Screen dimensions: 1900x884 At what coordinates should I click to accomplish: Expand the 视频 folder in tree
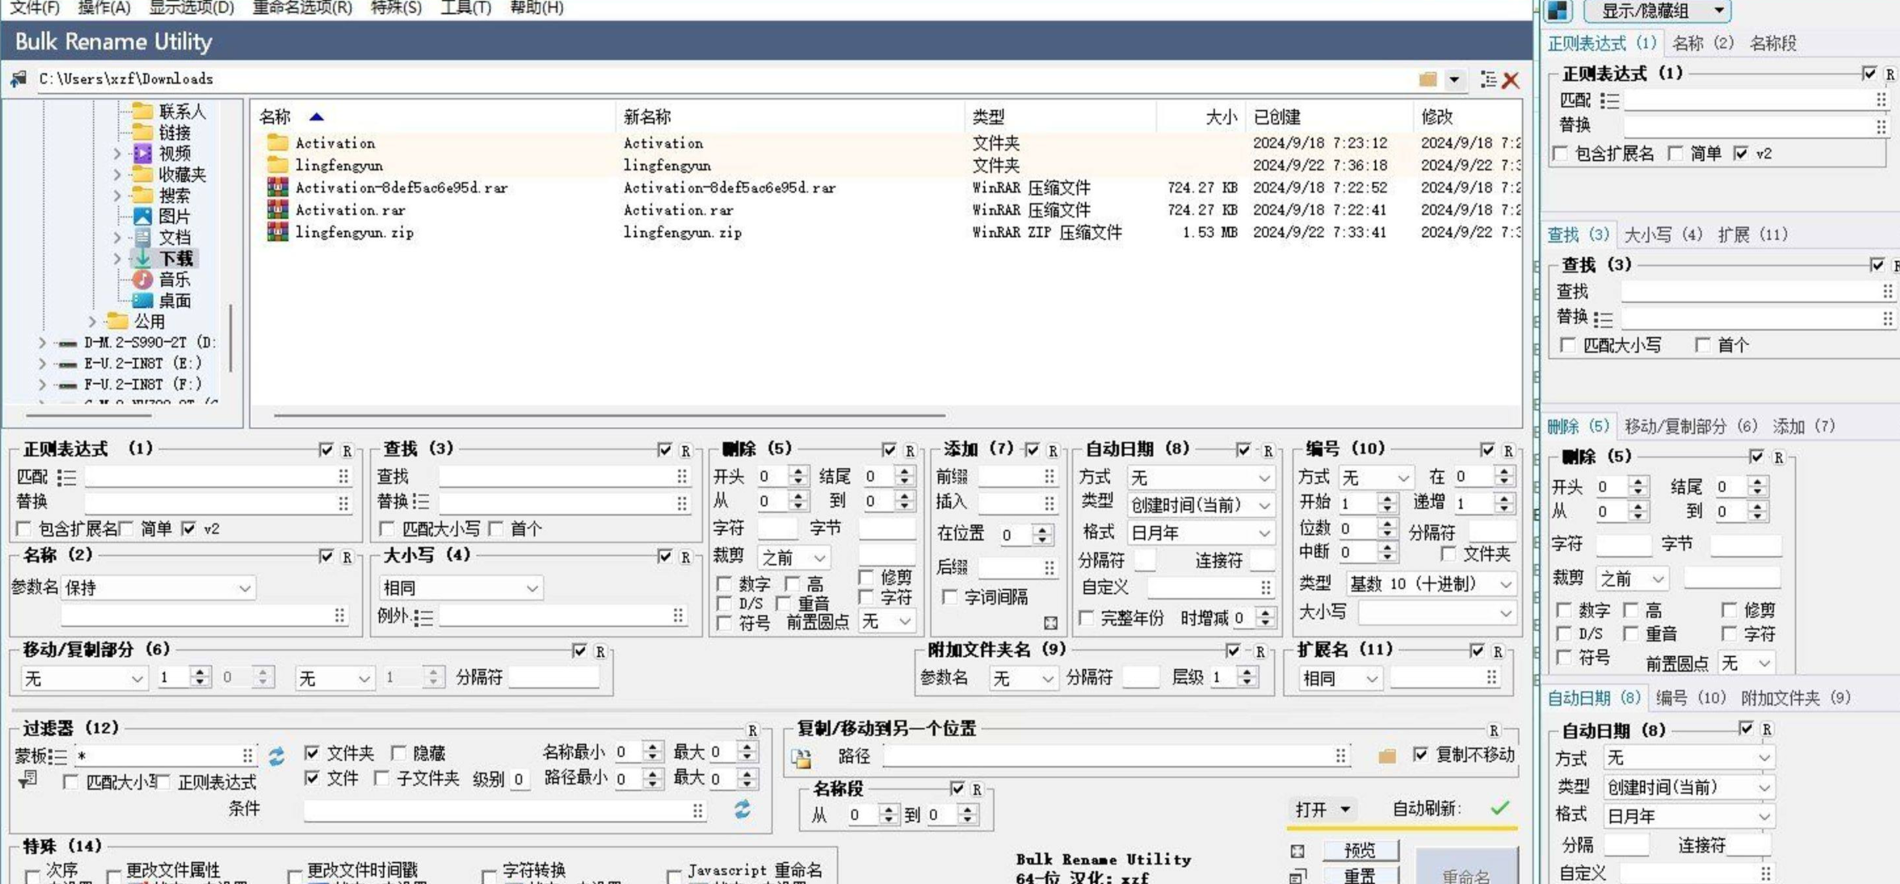[117, 154]
